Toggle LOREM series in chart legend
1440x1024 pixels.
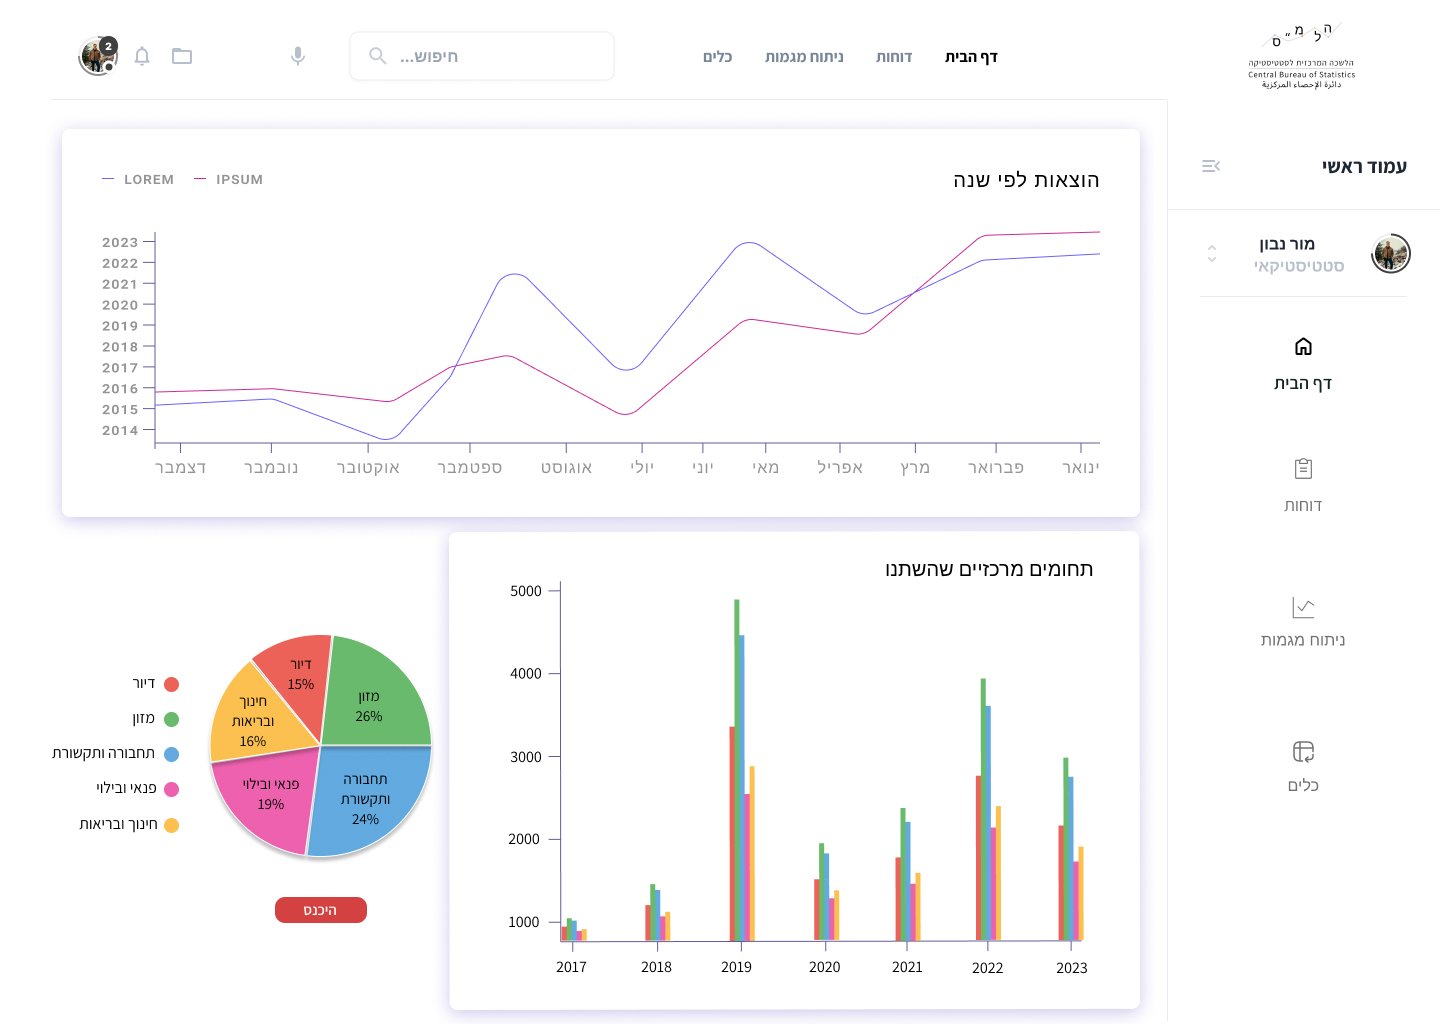click(139, 180)
